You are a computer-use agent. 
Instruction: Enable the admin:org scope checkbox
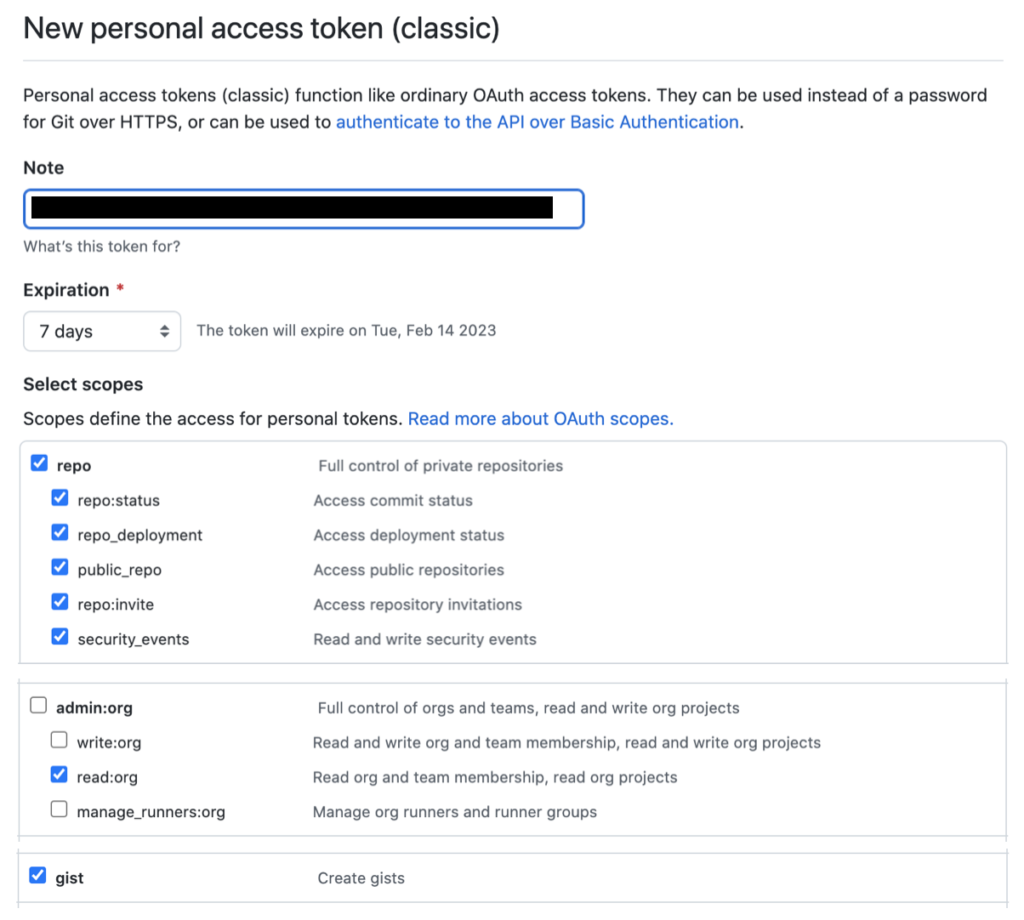point(38,706)
